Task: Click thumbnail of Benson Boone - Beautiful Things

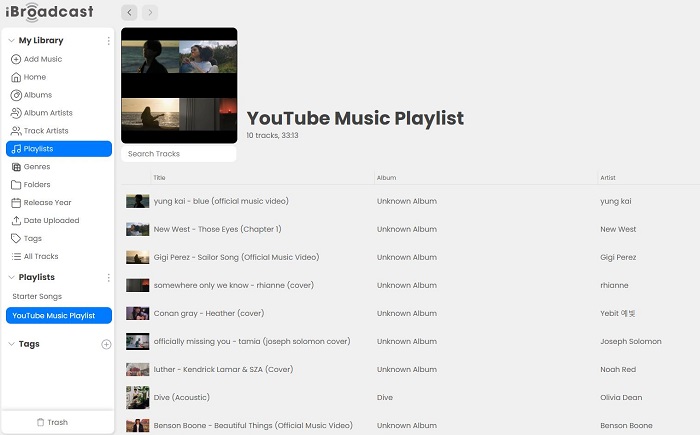Action: (138, 426)
